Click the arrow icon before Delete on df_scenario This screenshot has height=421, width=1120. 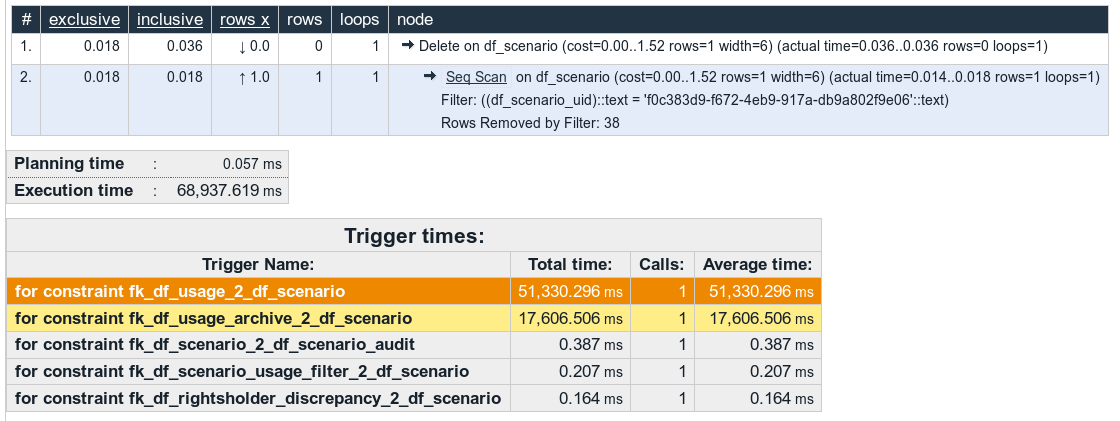(x=408, y=46)
